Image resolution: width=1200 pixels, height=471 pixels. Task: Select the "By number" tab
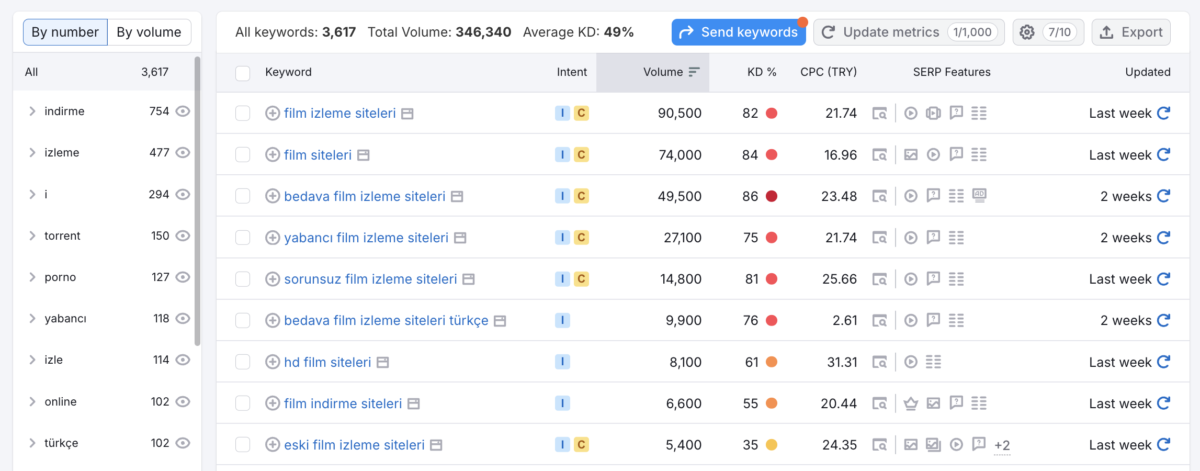point(65,32)
